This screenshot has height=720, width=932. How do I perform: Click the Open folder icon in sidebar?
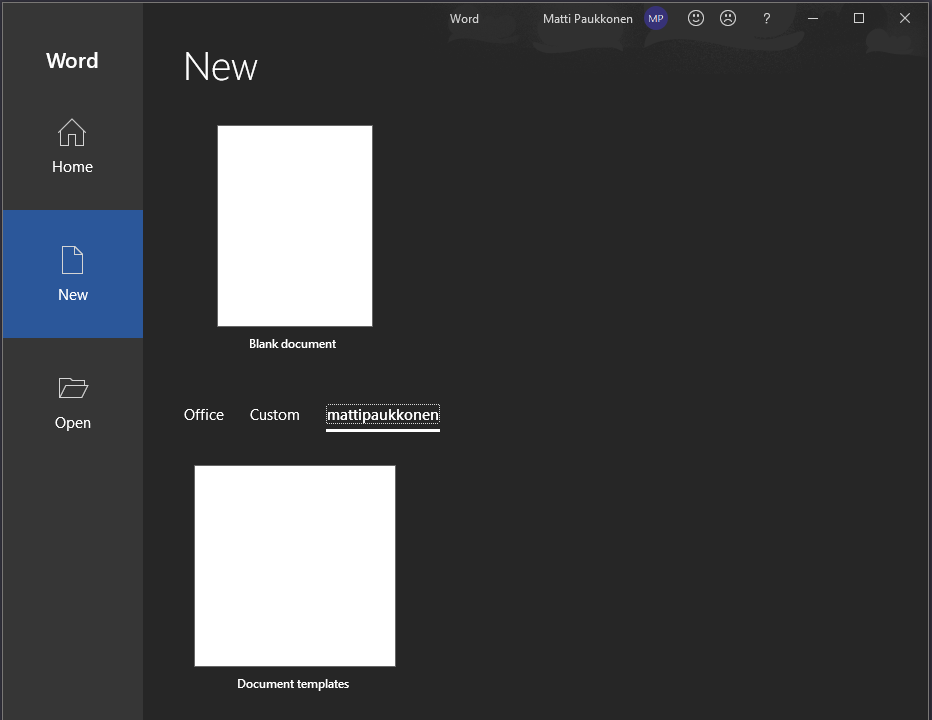[x=72, y=388]
